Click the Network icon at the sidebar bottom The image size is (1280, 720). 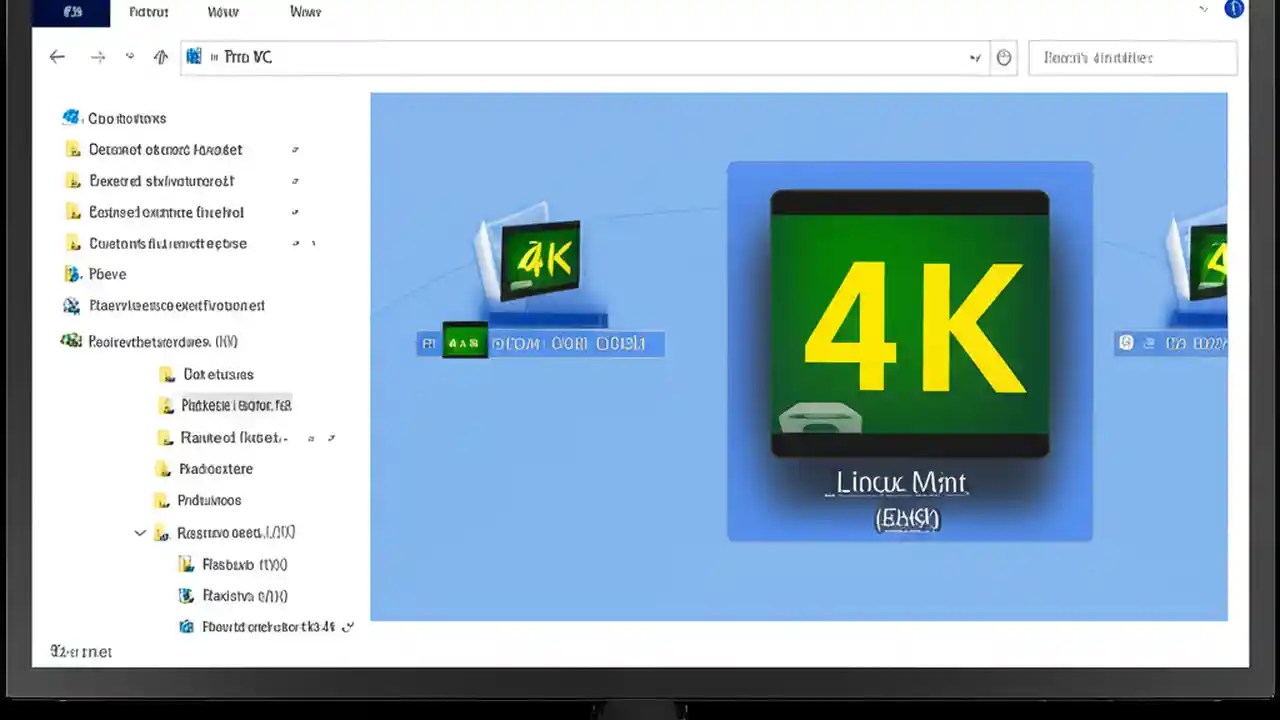(186, 627)
